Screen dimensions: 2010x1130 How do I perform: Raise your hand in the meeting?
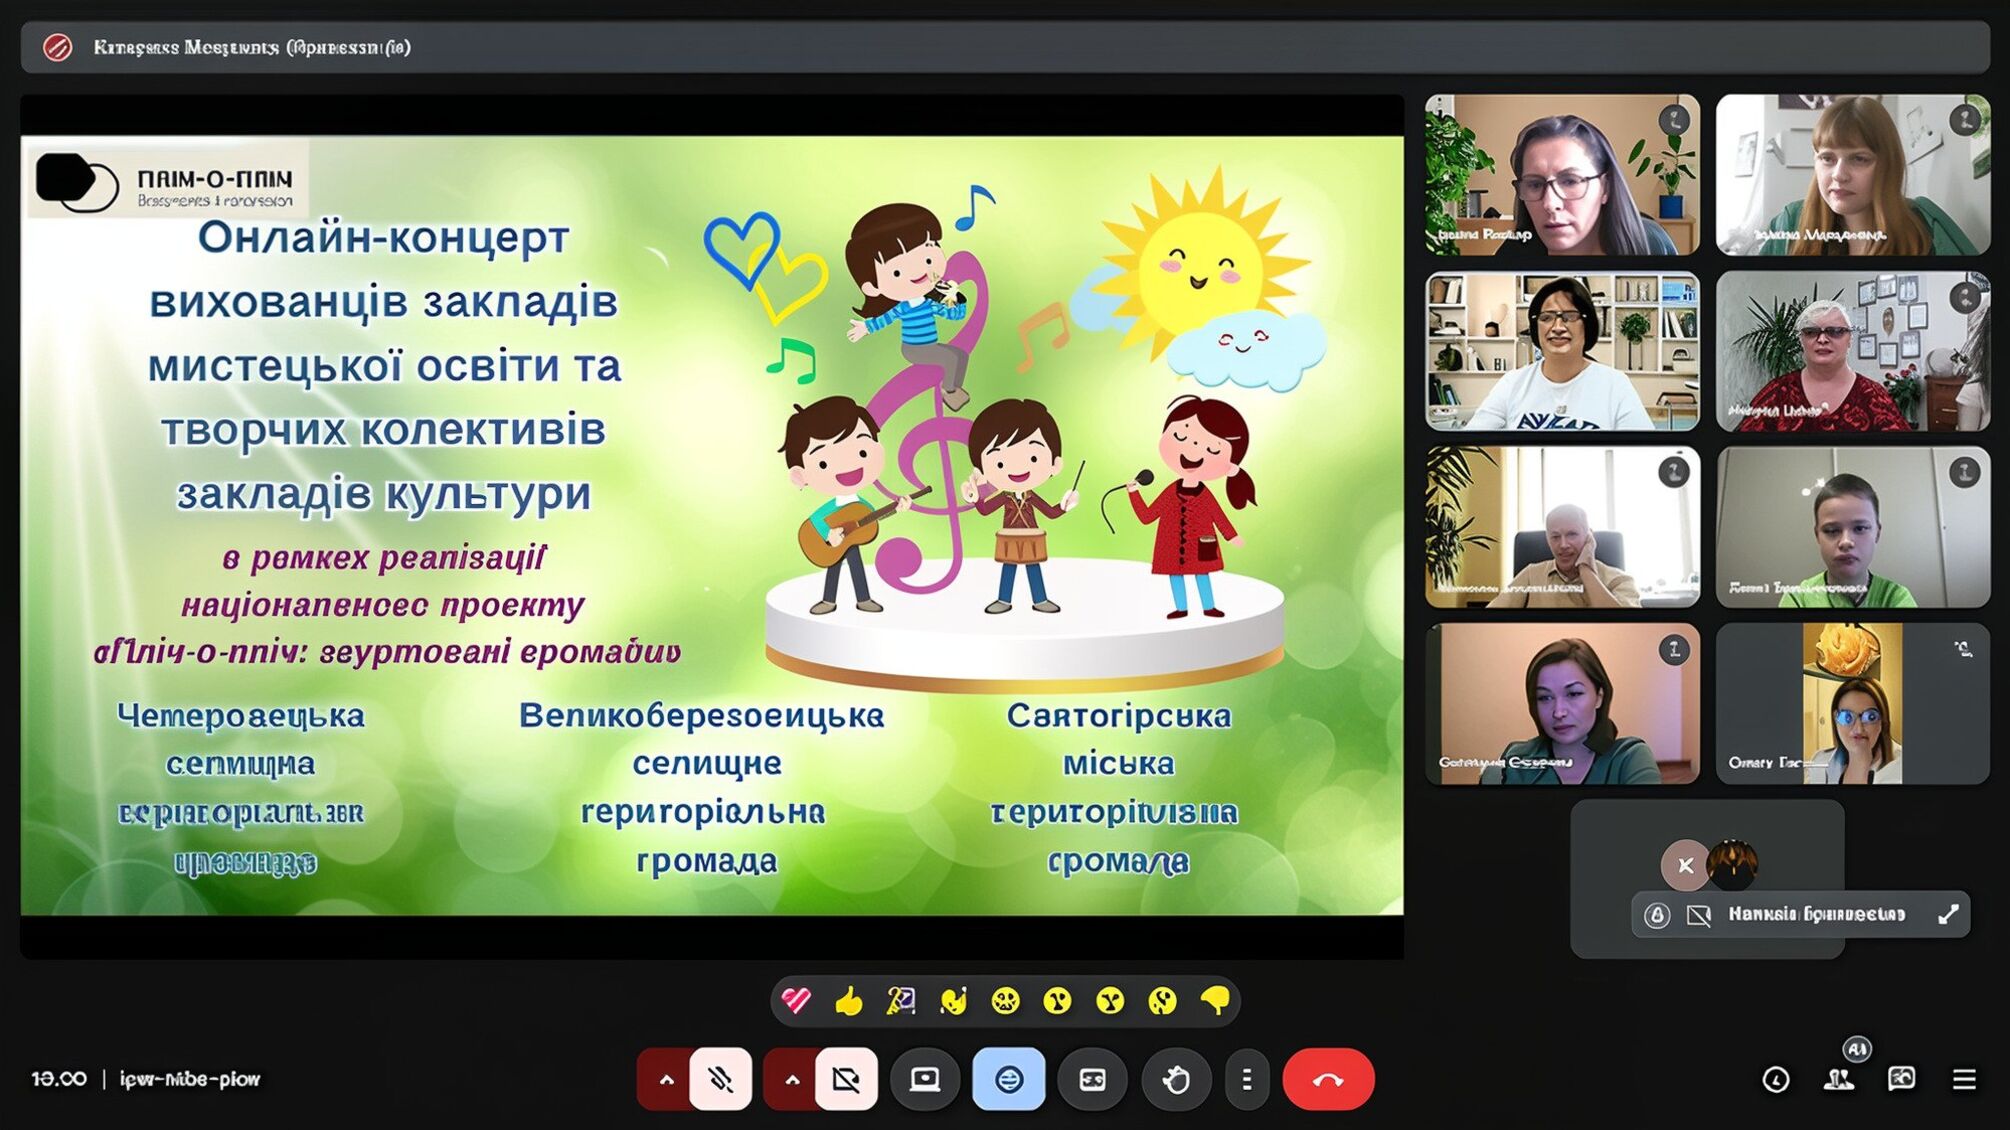tap(1176, 1079)
